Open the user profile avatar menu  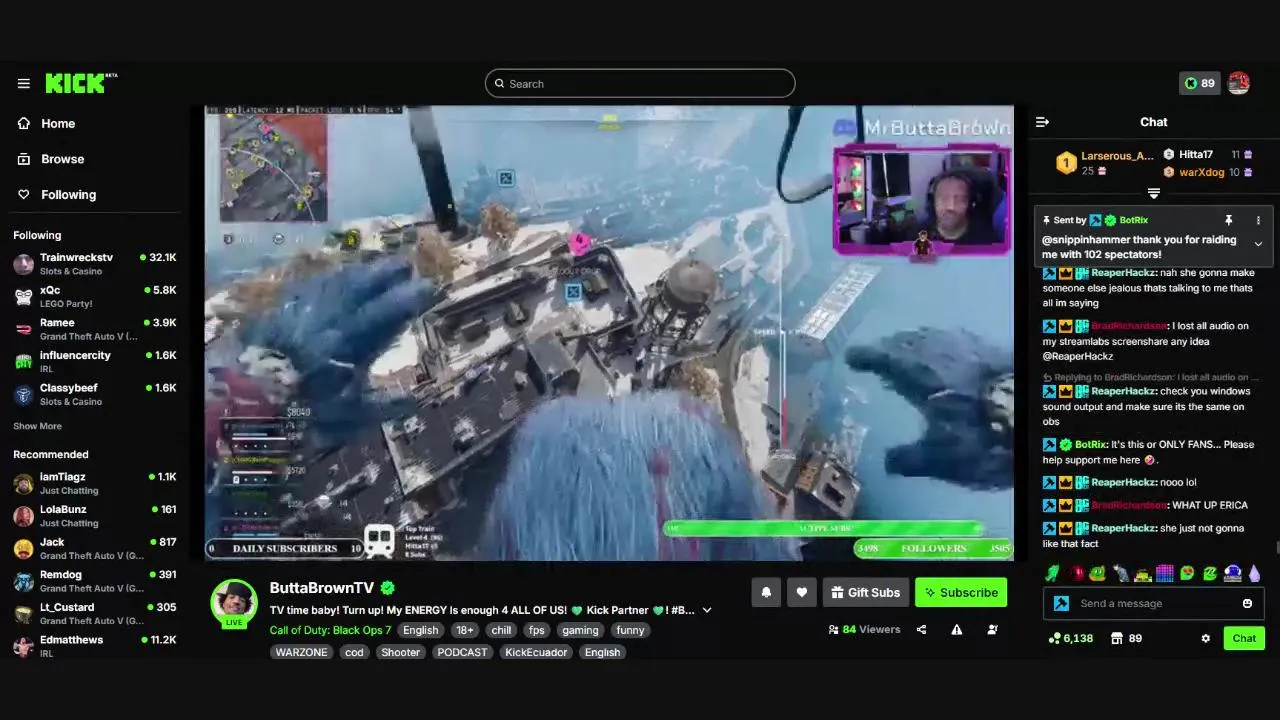[1239, 83]
